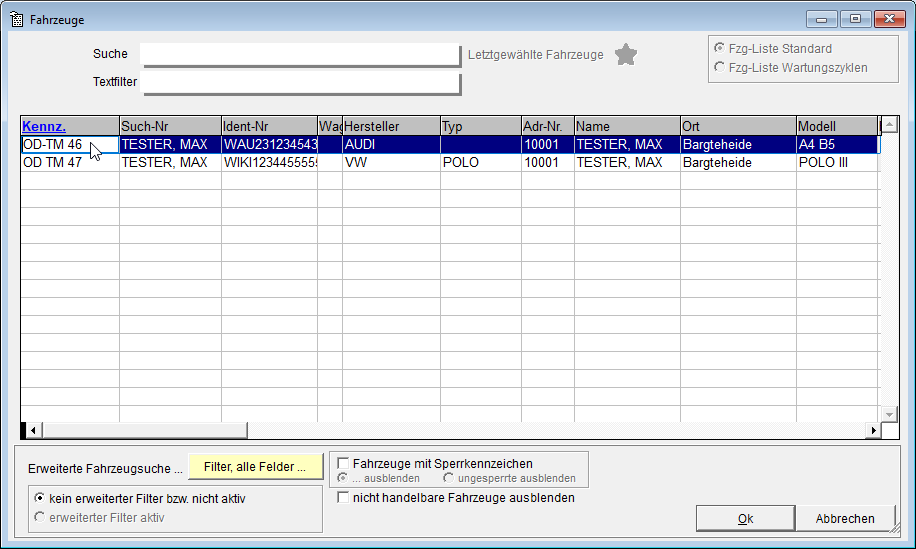Click Bargteheide in the VW row
The width and height of the screenshot is (916, 549).
tap(738, 162)
